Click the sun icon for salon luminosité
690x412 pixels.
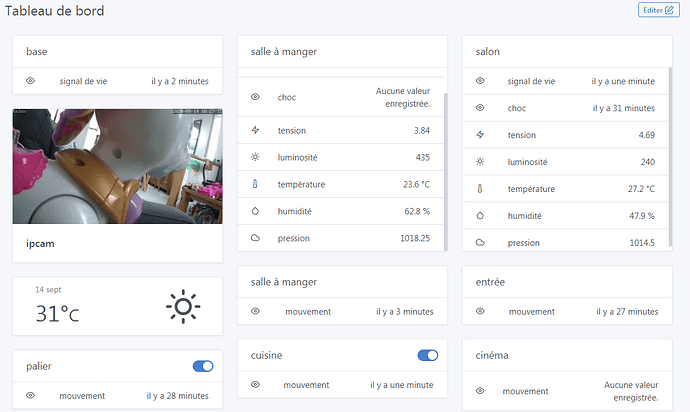point(480,162)
